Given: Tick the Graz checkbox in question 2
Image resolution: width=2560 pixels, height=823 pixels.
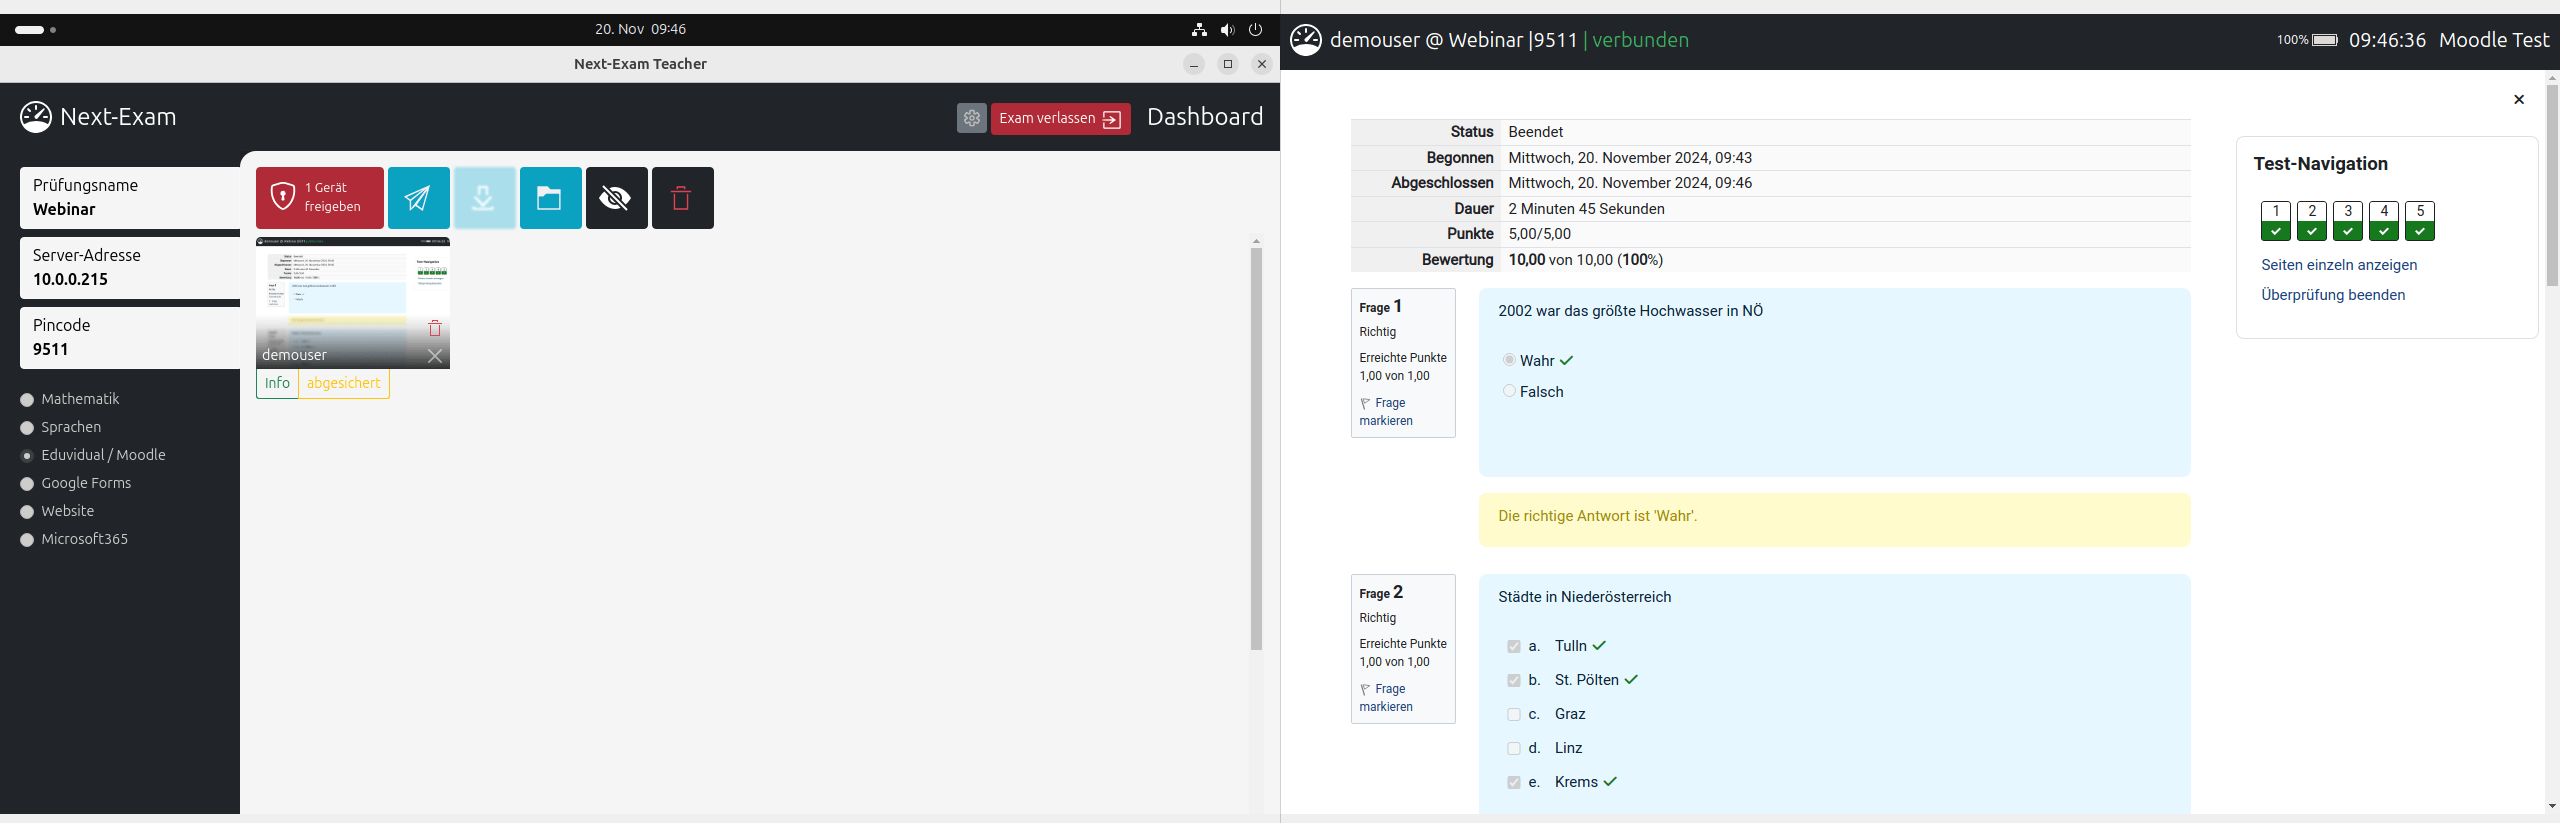Looking at the screenshot, I should pyautogui.click(x=1514, y=714).
